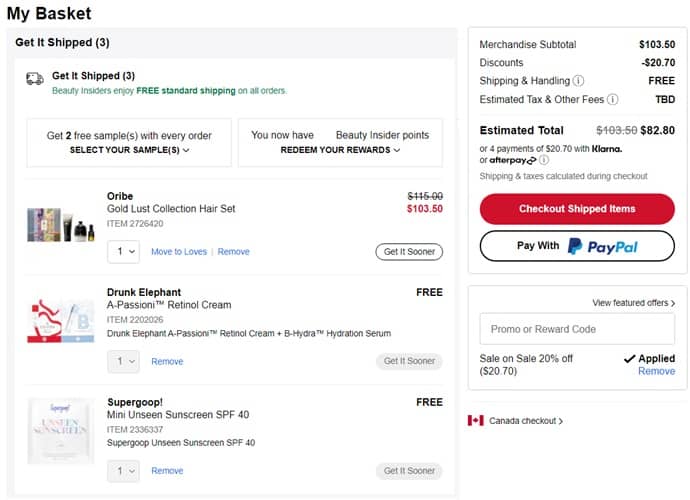Open Supergoop quantity dropdown
Image resolution: width=690 pixels, height=500 pixels.
[x=123, y=470]
